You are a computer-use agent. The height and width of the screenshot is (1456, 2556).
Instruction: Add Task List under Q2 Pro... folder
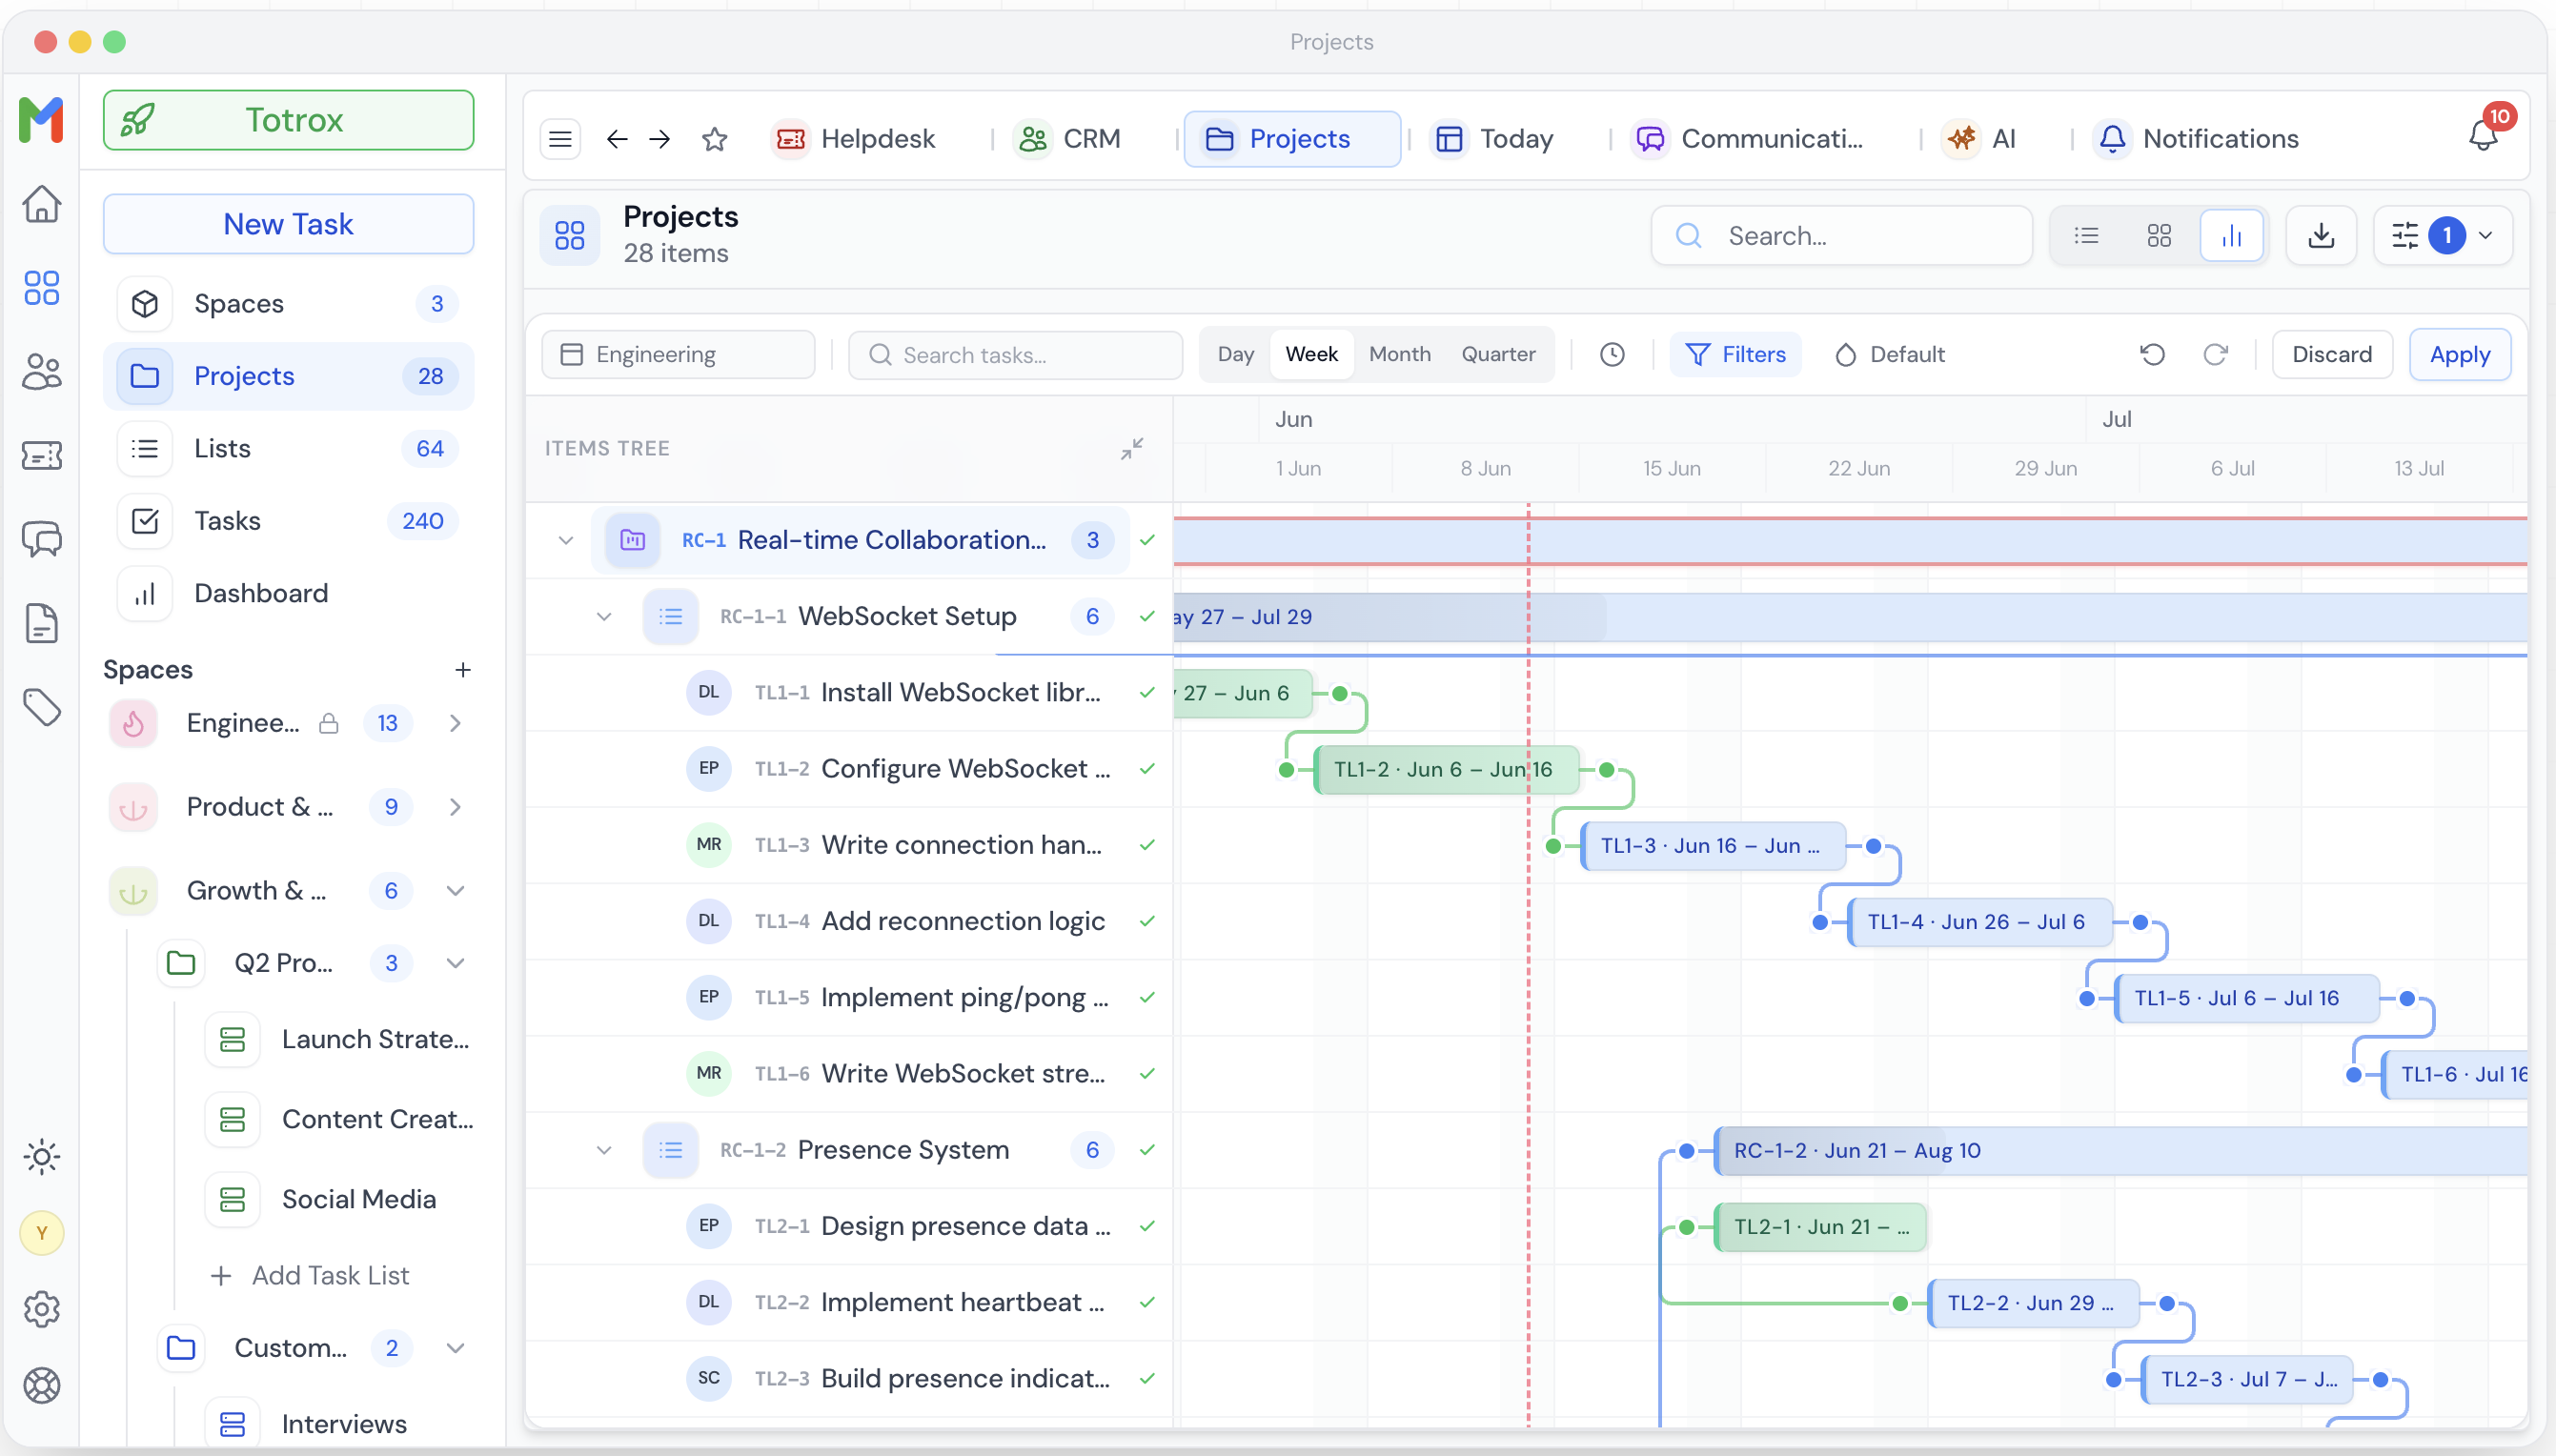click(310, 1276)
